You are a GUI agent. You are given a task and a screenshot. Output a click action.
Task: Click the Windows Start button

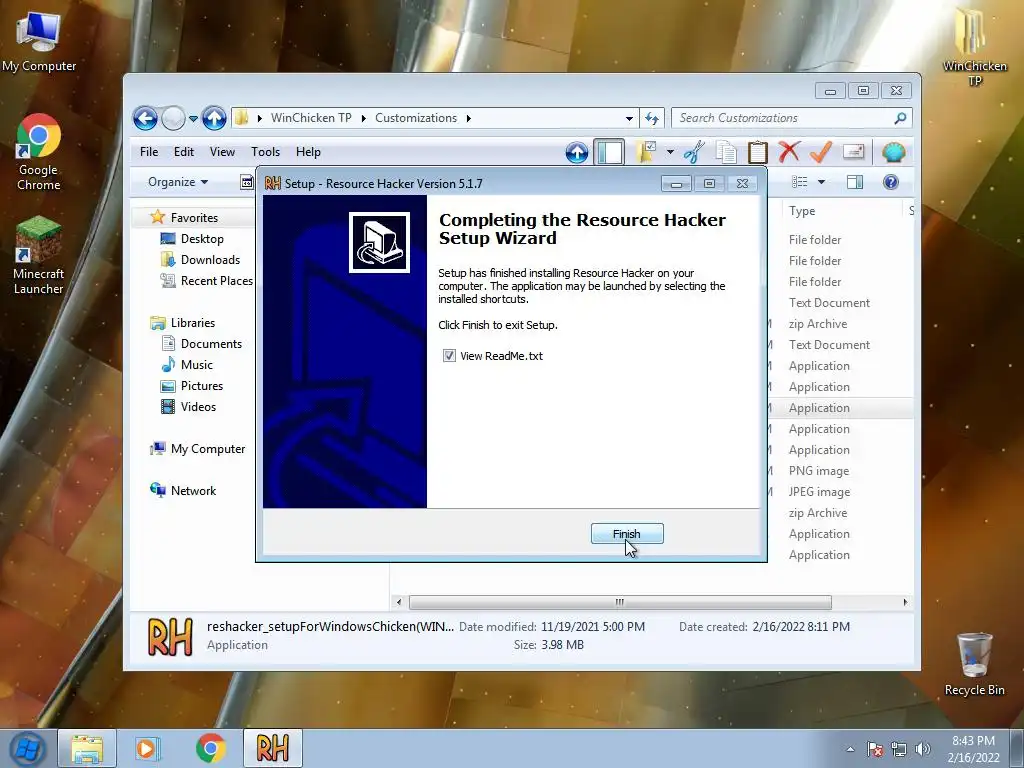coord(27,748)
